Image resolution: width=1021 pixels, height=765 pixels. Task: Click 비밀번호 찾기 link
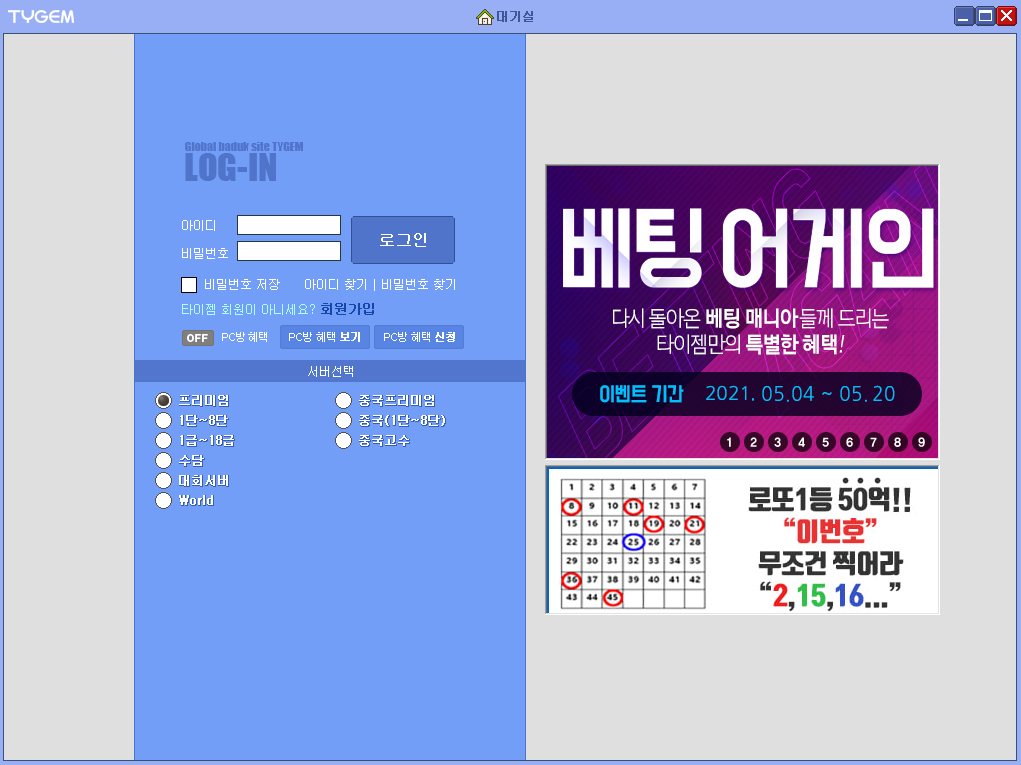point(418,285)
